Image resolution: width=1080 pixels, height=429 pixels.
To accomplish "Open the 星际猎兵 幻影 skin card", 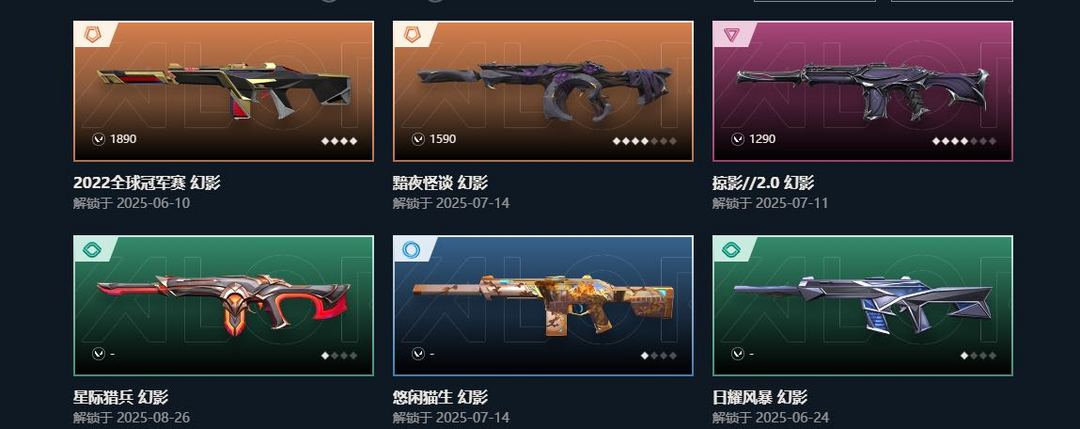I will tap(224, 306).
